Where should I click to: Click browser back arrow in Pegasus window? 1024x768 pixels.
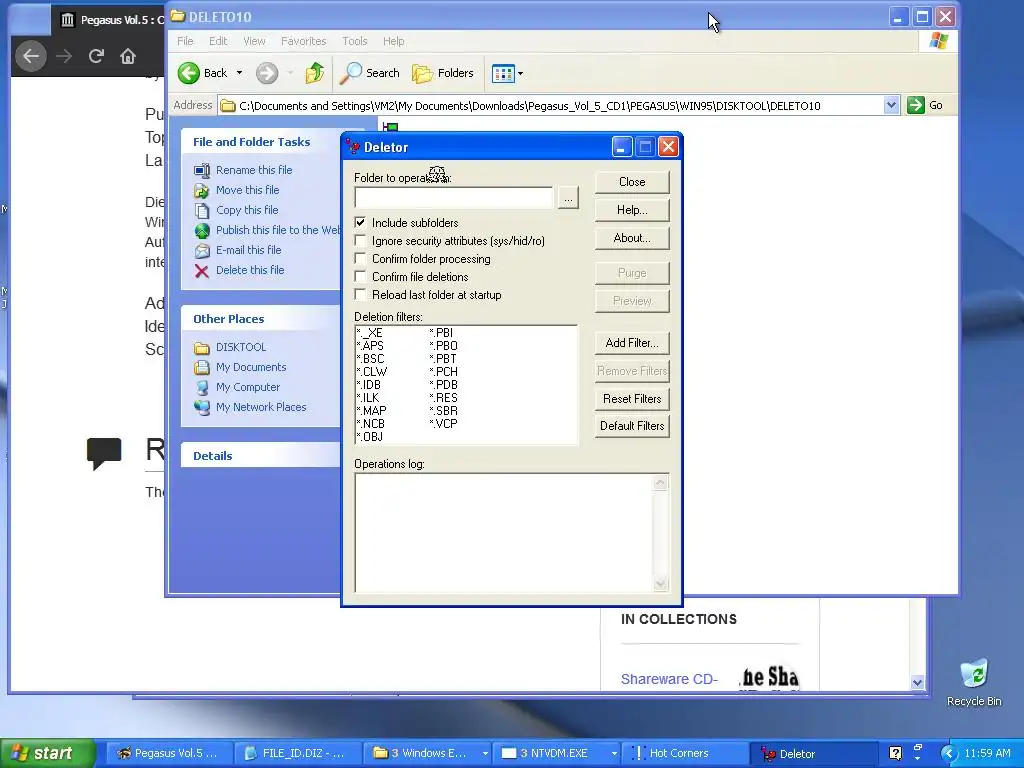[31, 56]
